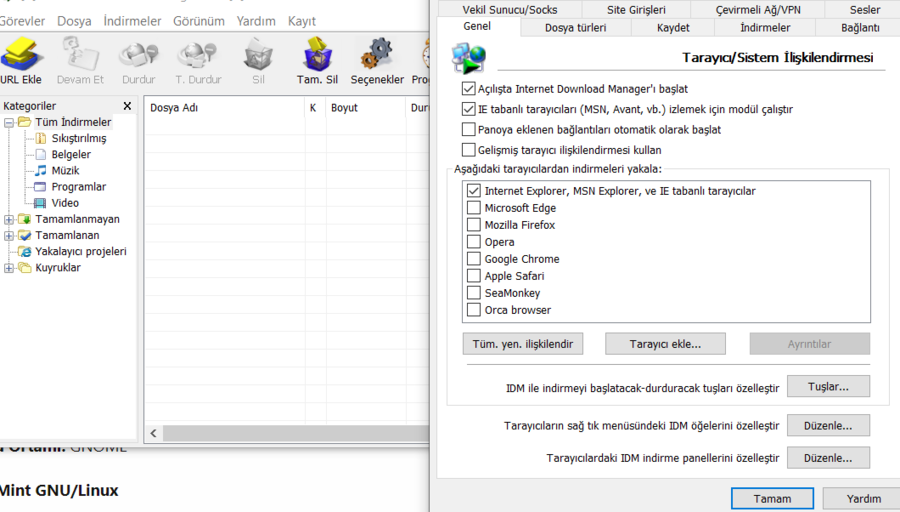Expand the Tamamlanmayan tree node
Image resolution: width=900 pixels, height=512 pixels.
tap(9, 219)
